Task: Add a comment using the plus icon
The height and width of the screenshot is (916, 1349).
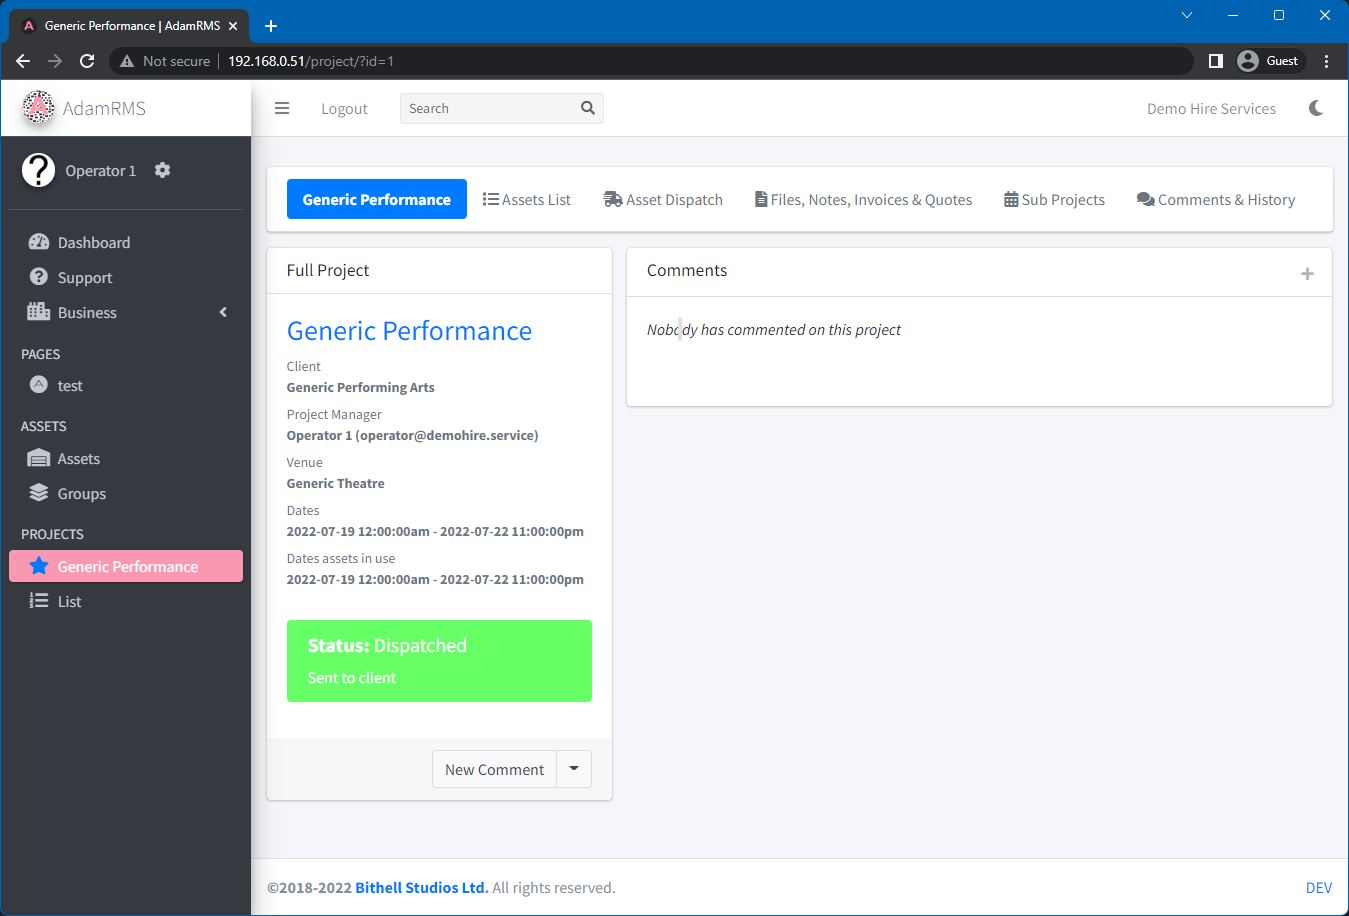Action: click(x=1307, y=272)
